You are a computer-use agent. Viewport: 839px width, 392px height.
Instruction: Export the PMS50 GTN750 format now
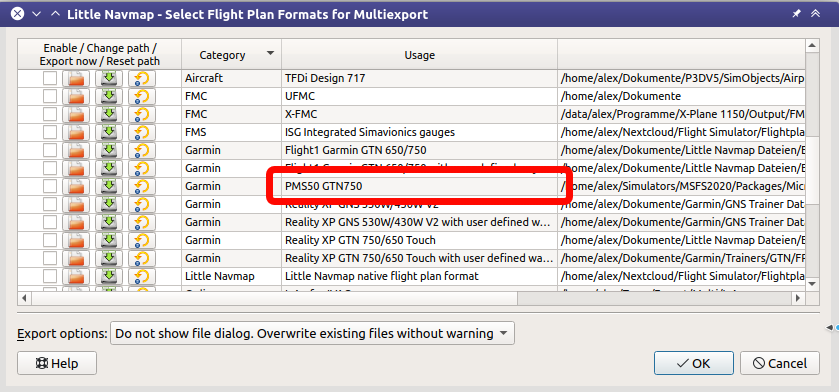[x=109, y=186]
